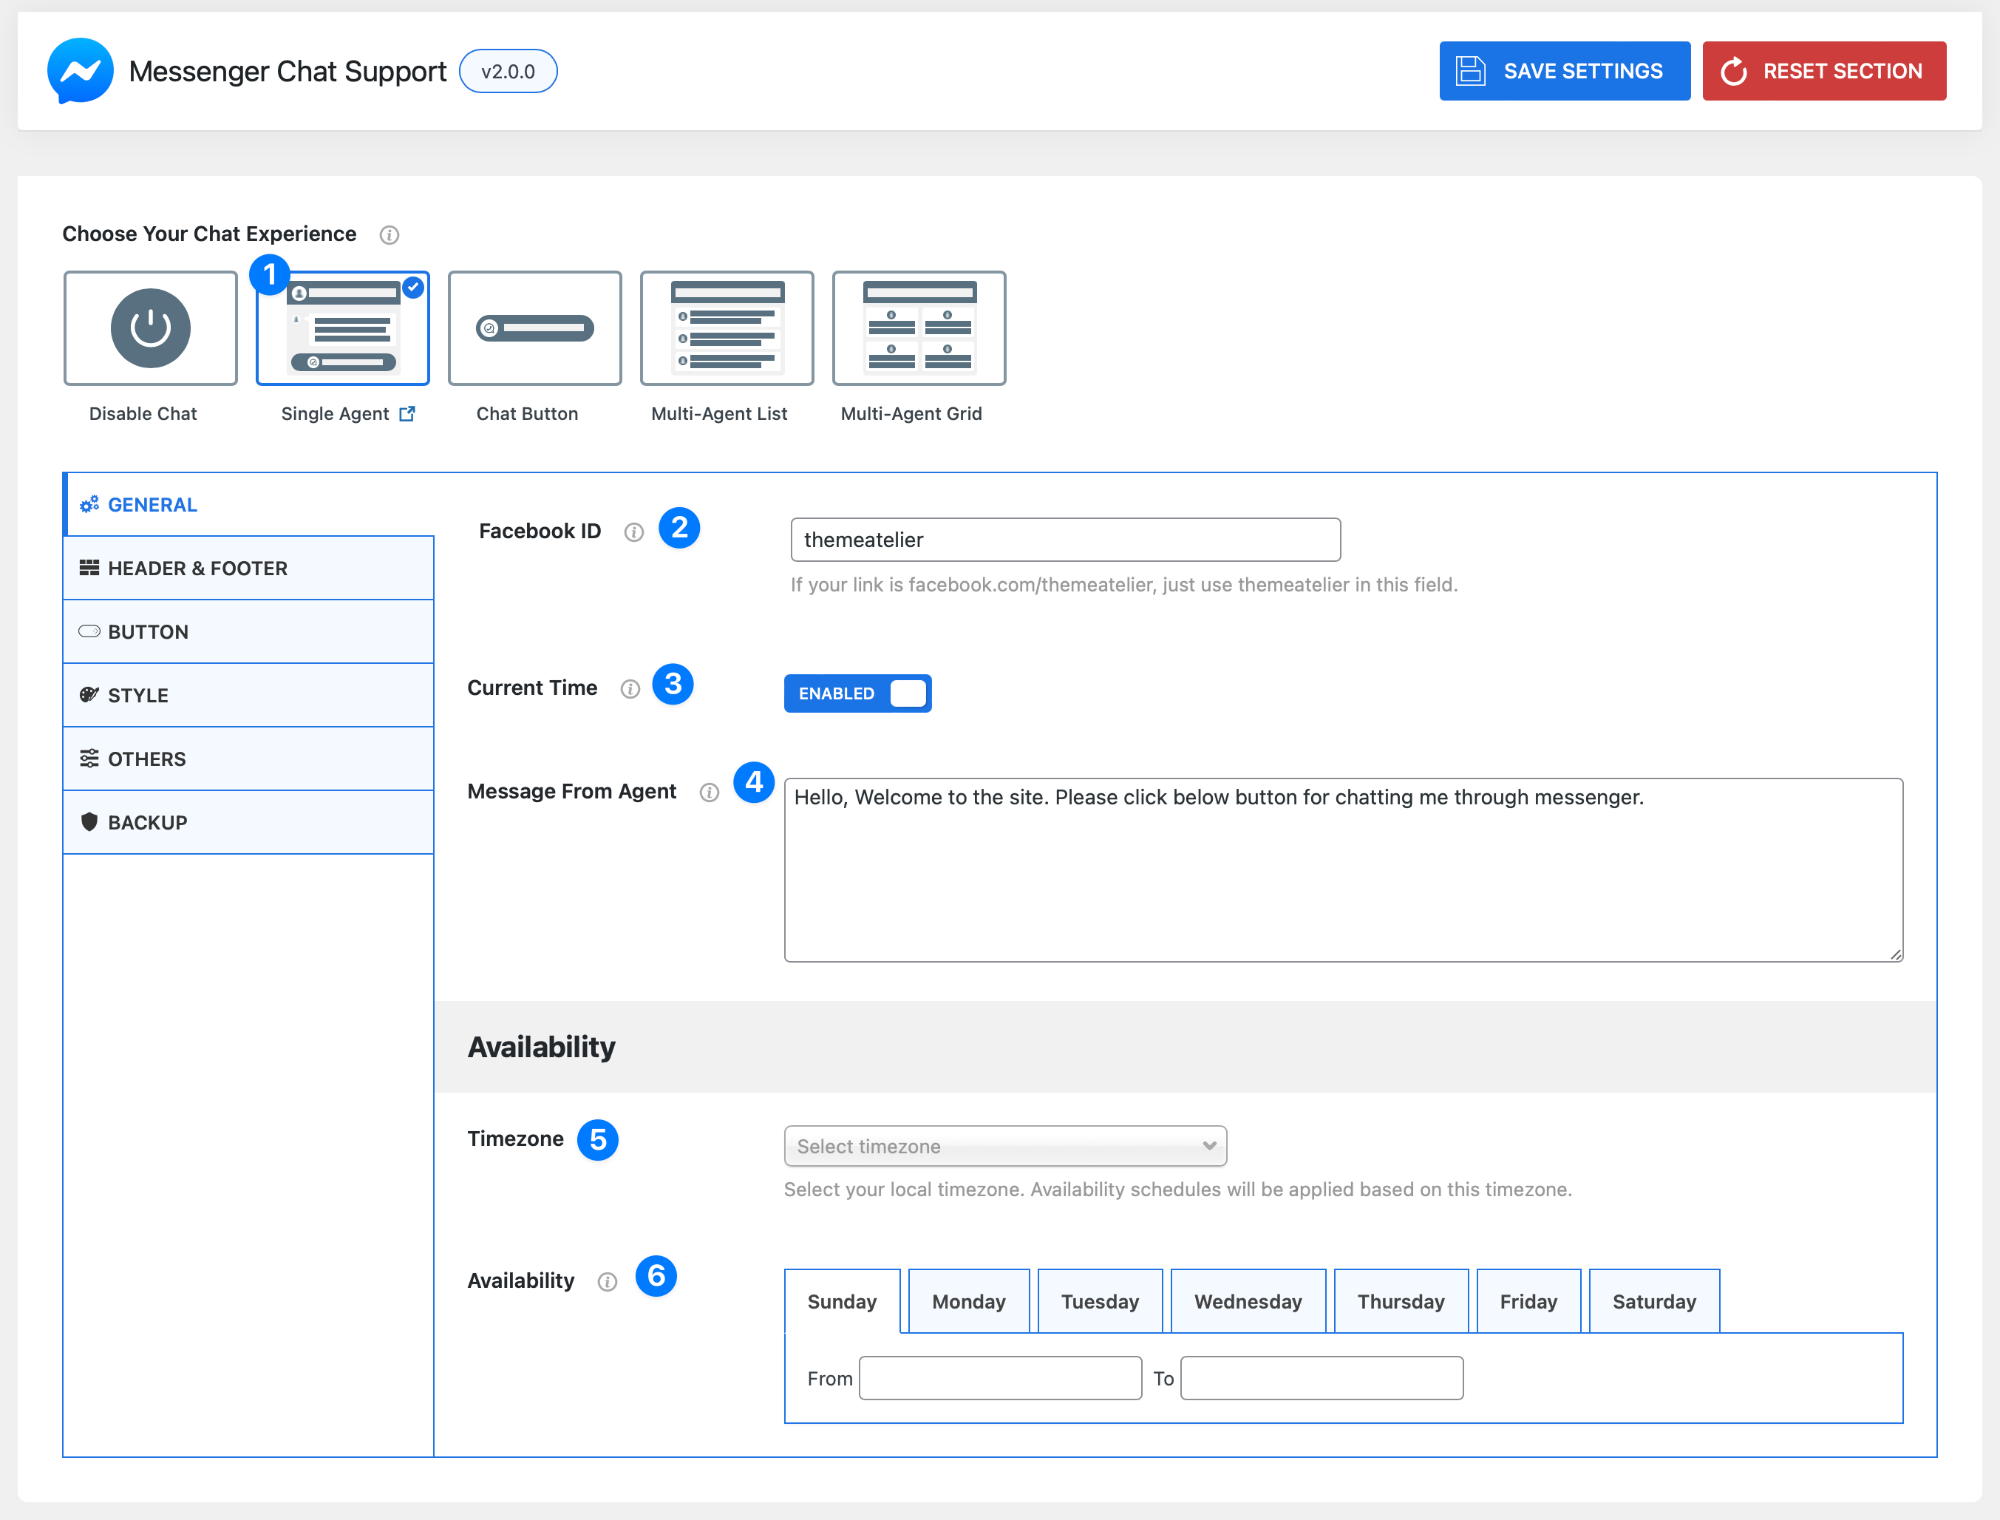Click info icon next to Facebook ID
The width and height of the screenshot is (2000, 1520).
(x=634, y=532)
